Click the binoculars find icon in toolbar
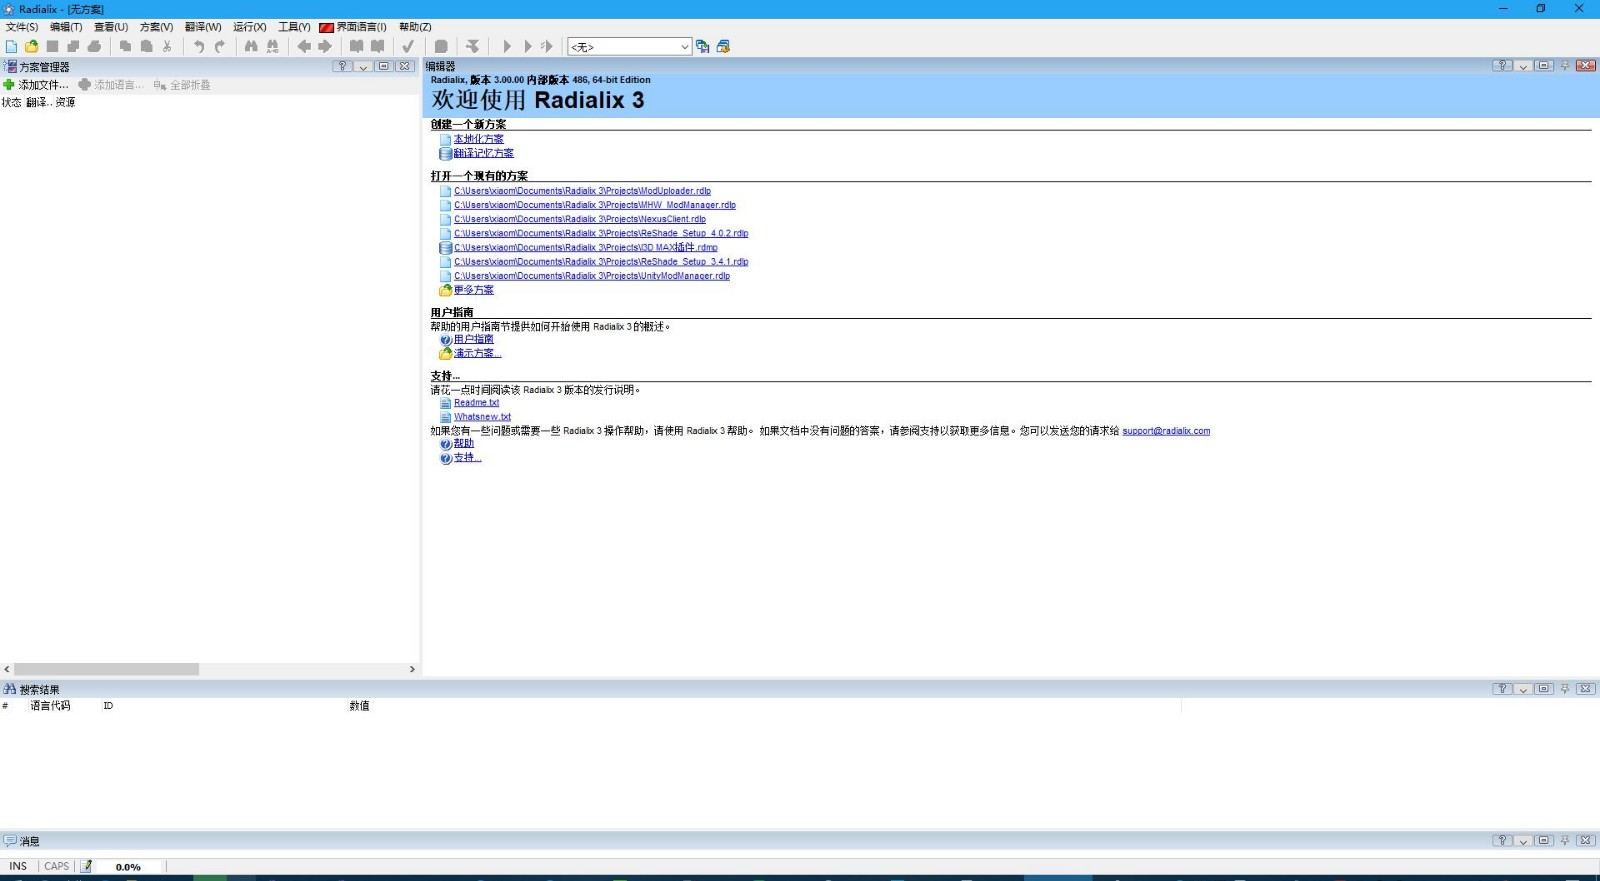Image resolution: width=1600 pixels, height=881 pixels. pos(251,46)
